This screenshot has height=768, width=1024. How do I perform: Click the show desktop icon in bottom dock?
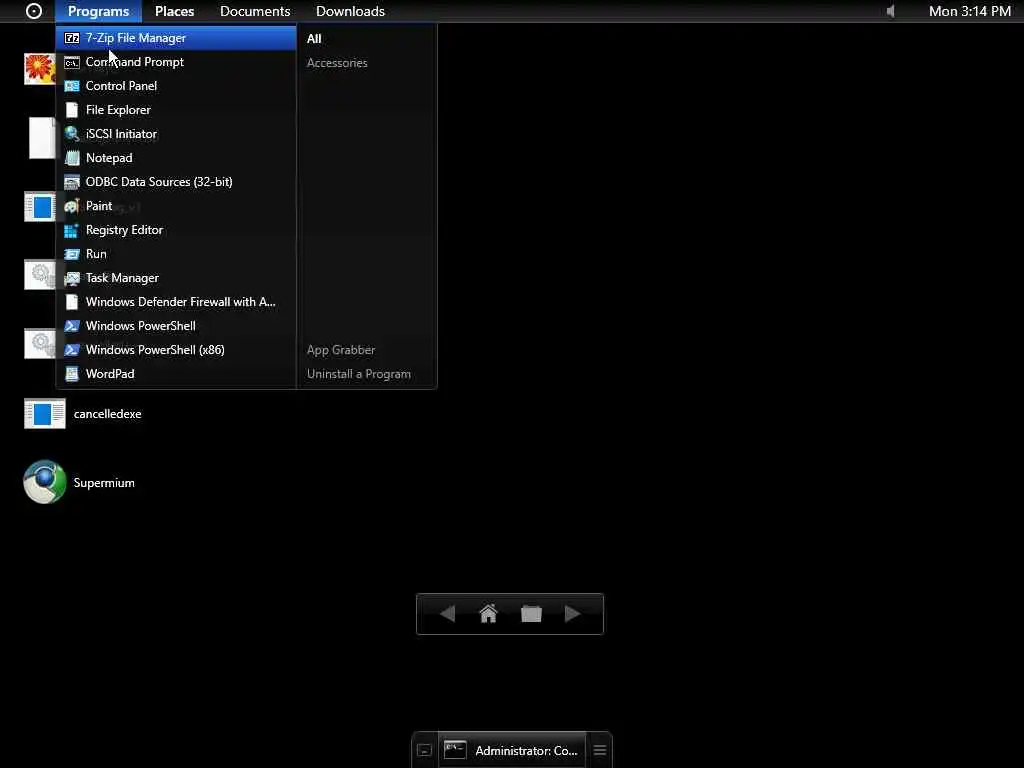point(424,751)
